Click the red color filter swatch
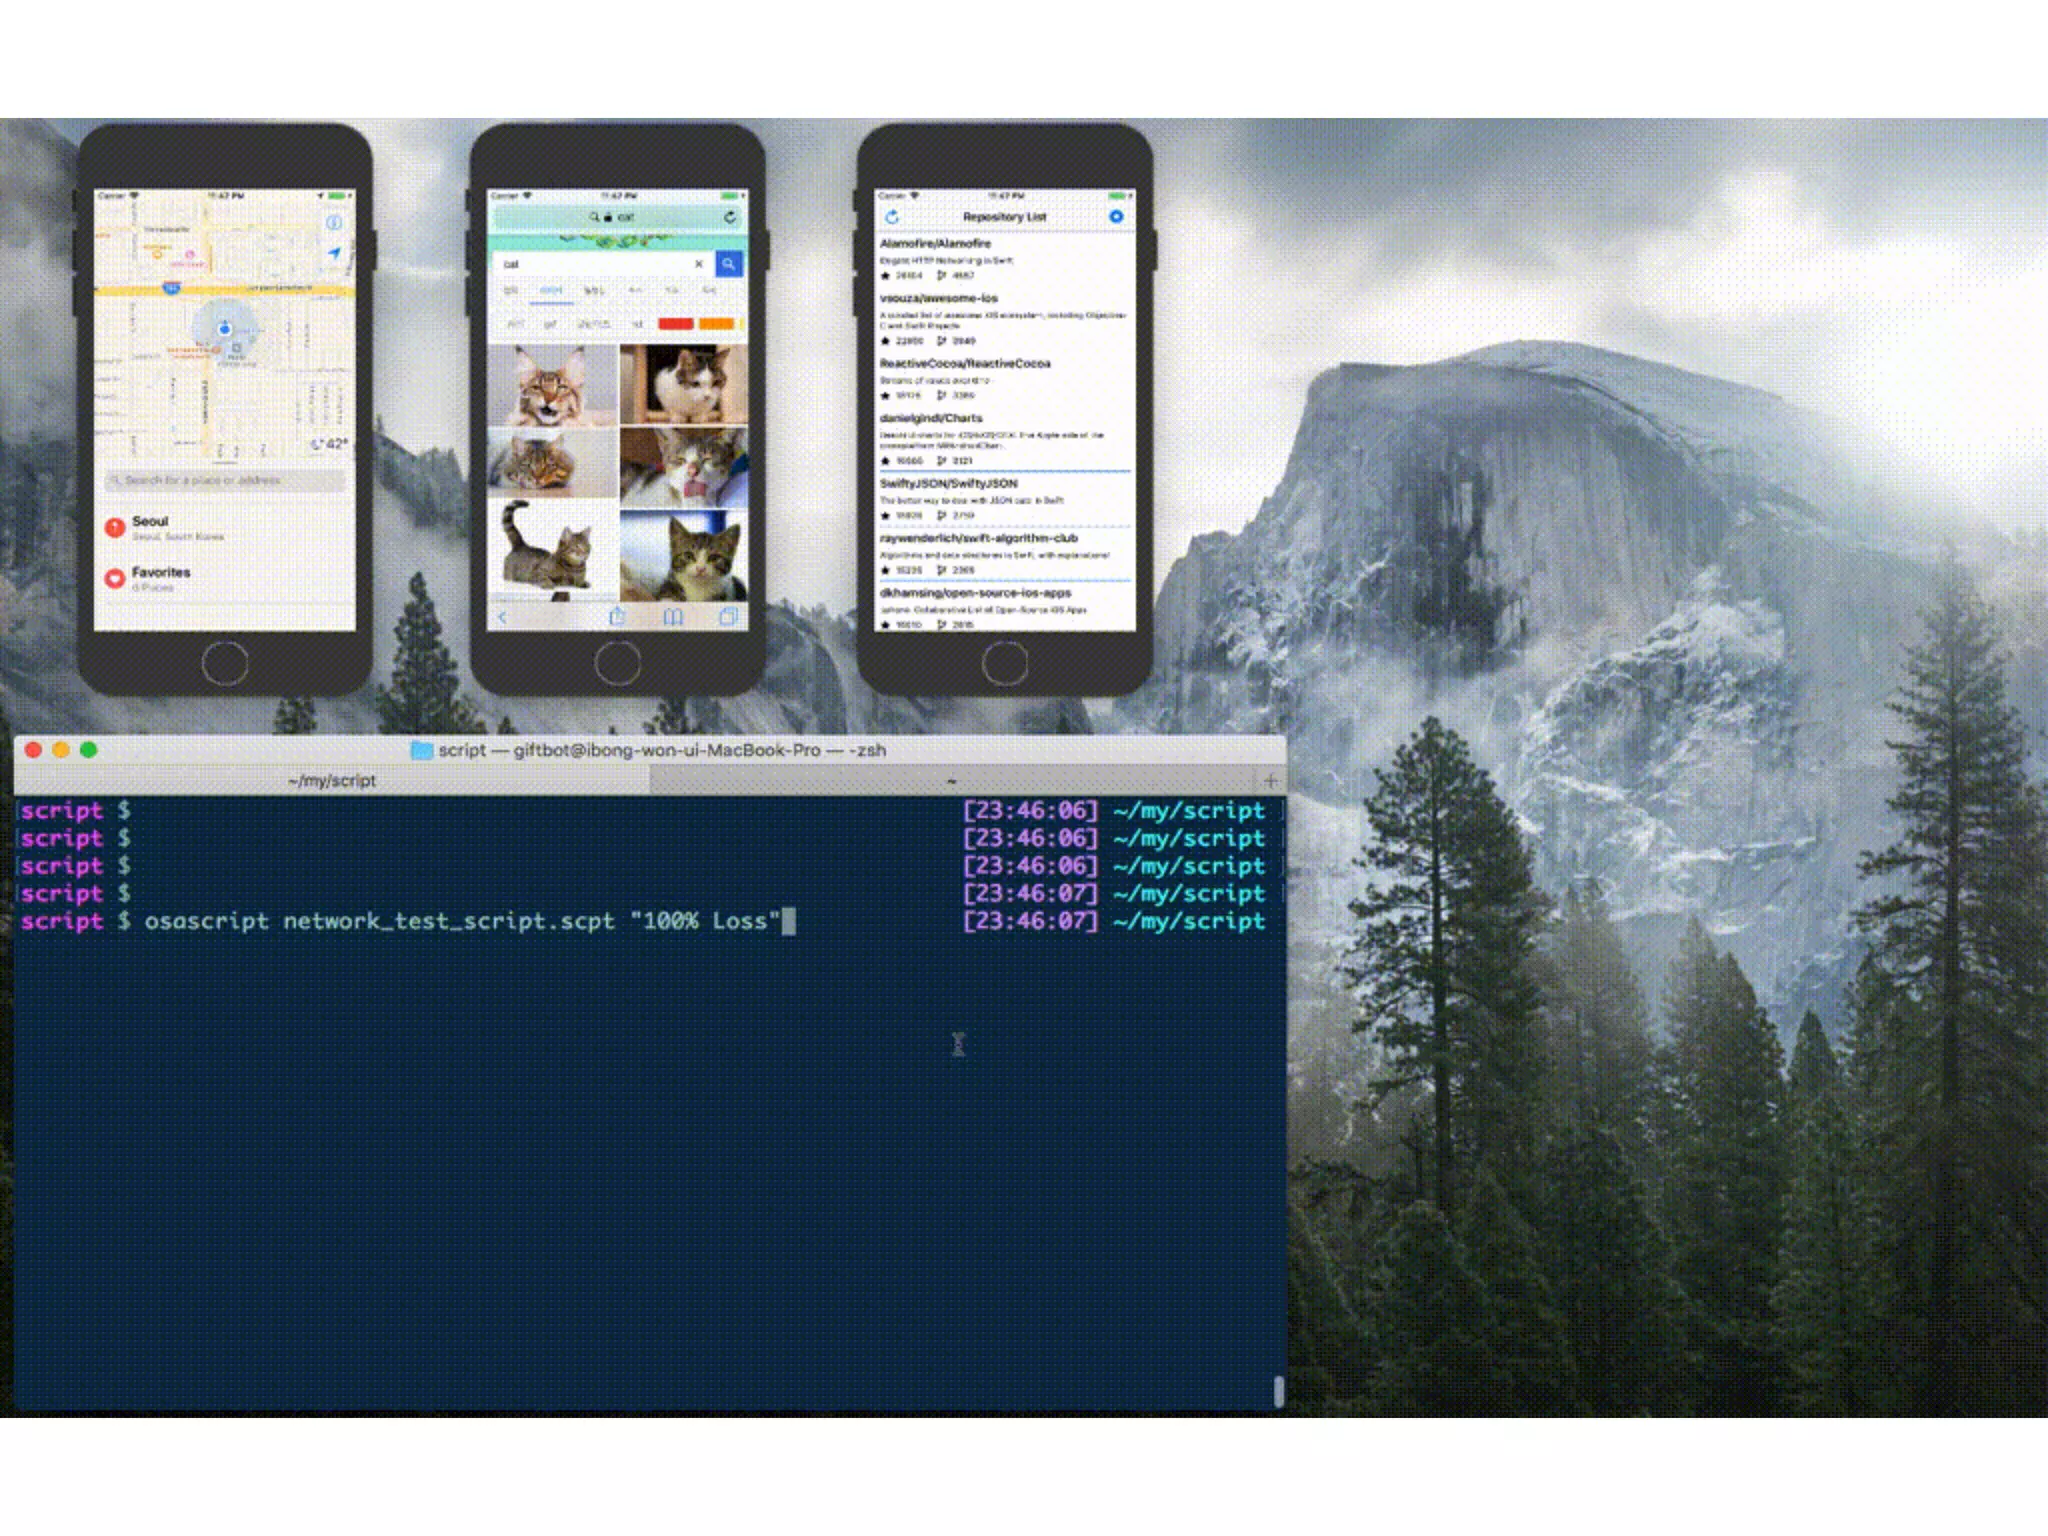Screen dimensions: 2048x1536 tap(675, 324)
